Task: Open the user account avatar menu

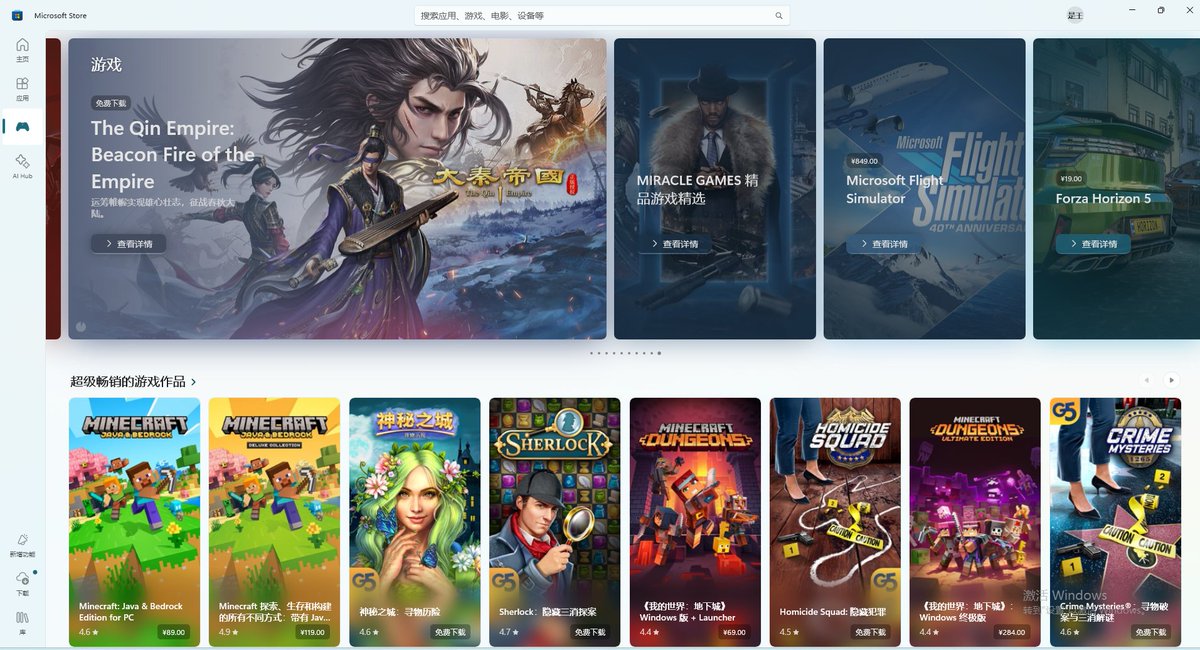Action: [1074, 15]
